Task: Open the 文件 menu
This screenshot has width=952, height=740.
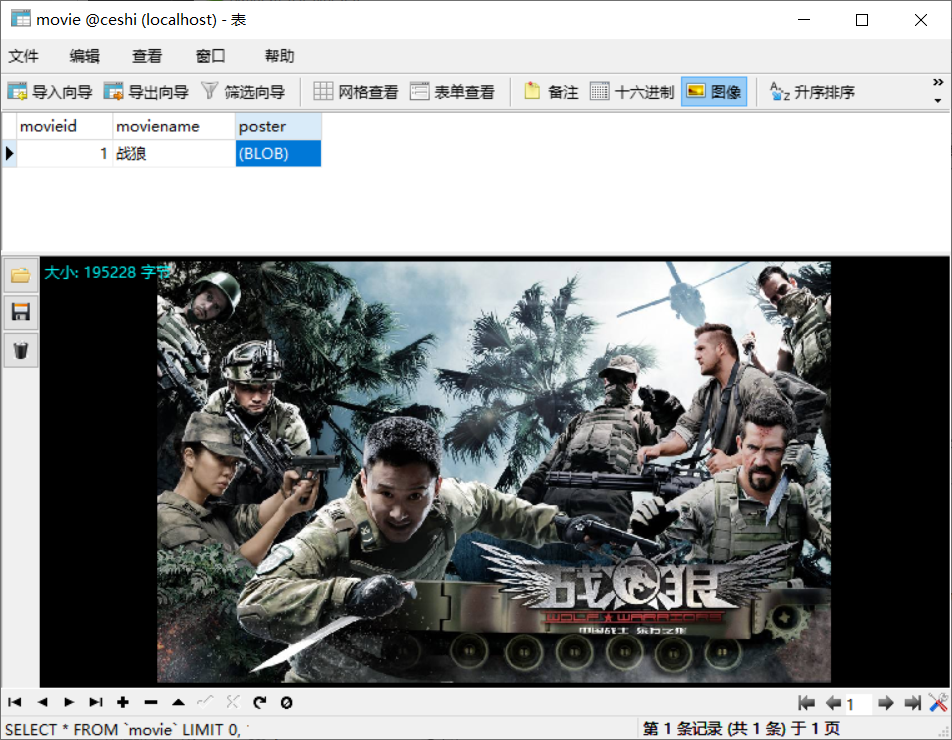Action: [24, 56]
